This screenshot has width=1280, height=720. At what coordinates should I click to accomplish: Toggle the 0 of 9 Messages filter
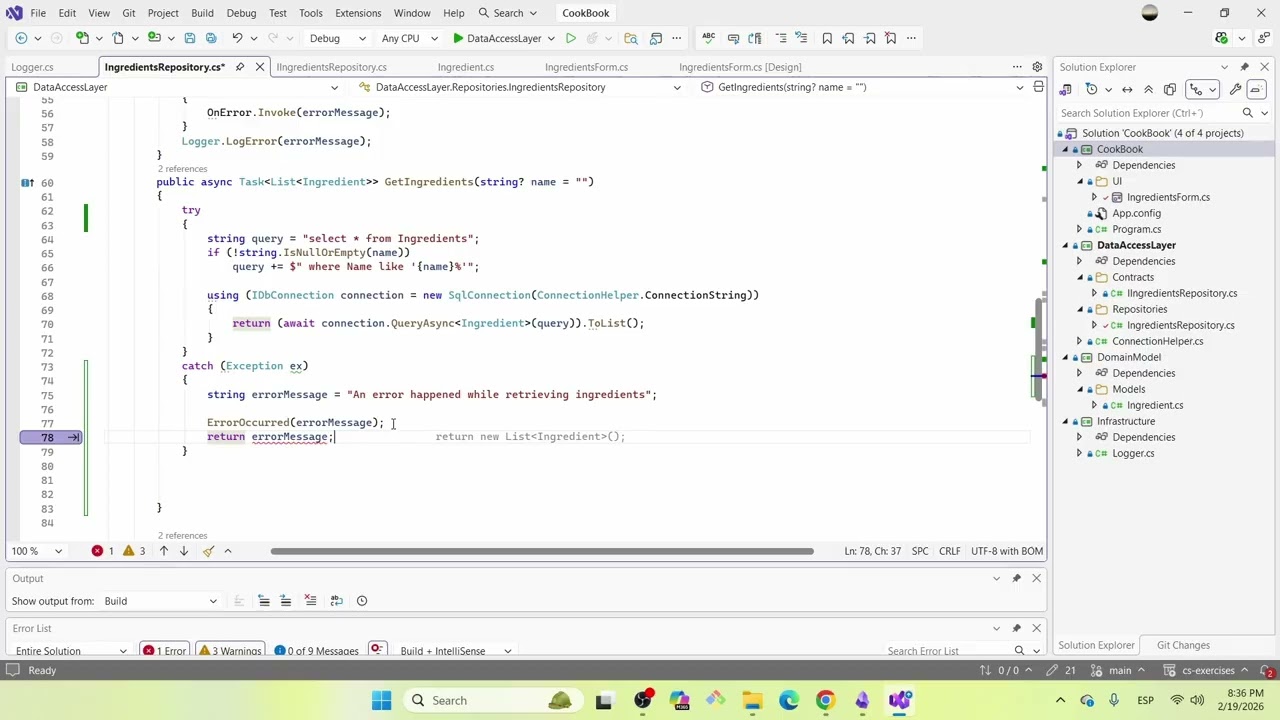click(x=316, y=651)
